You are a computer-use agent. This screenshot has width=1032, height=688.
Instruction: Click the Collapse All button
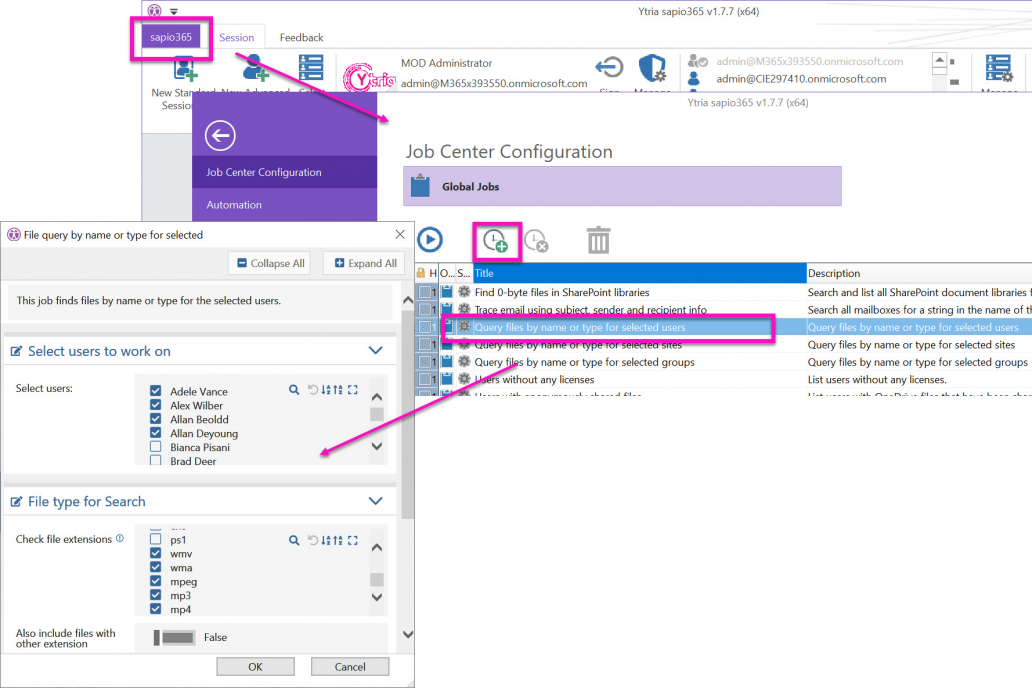(271, 263)
